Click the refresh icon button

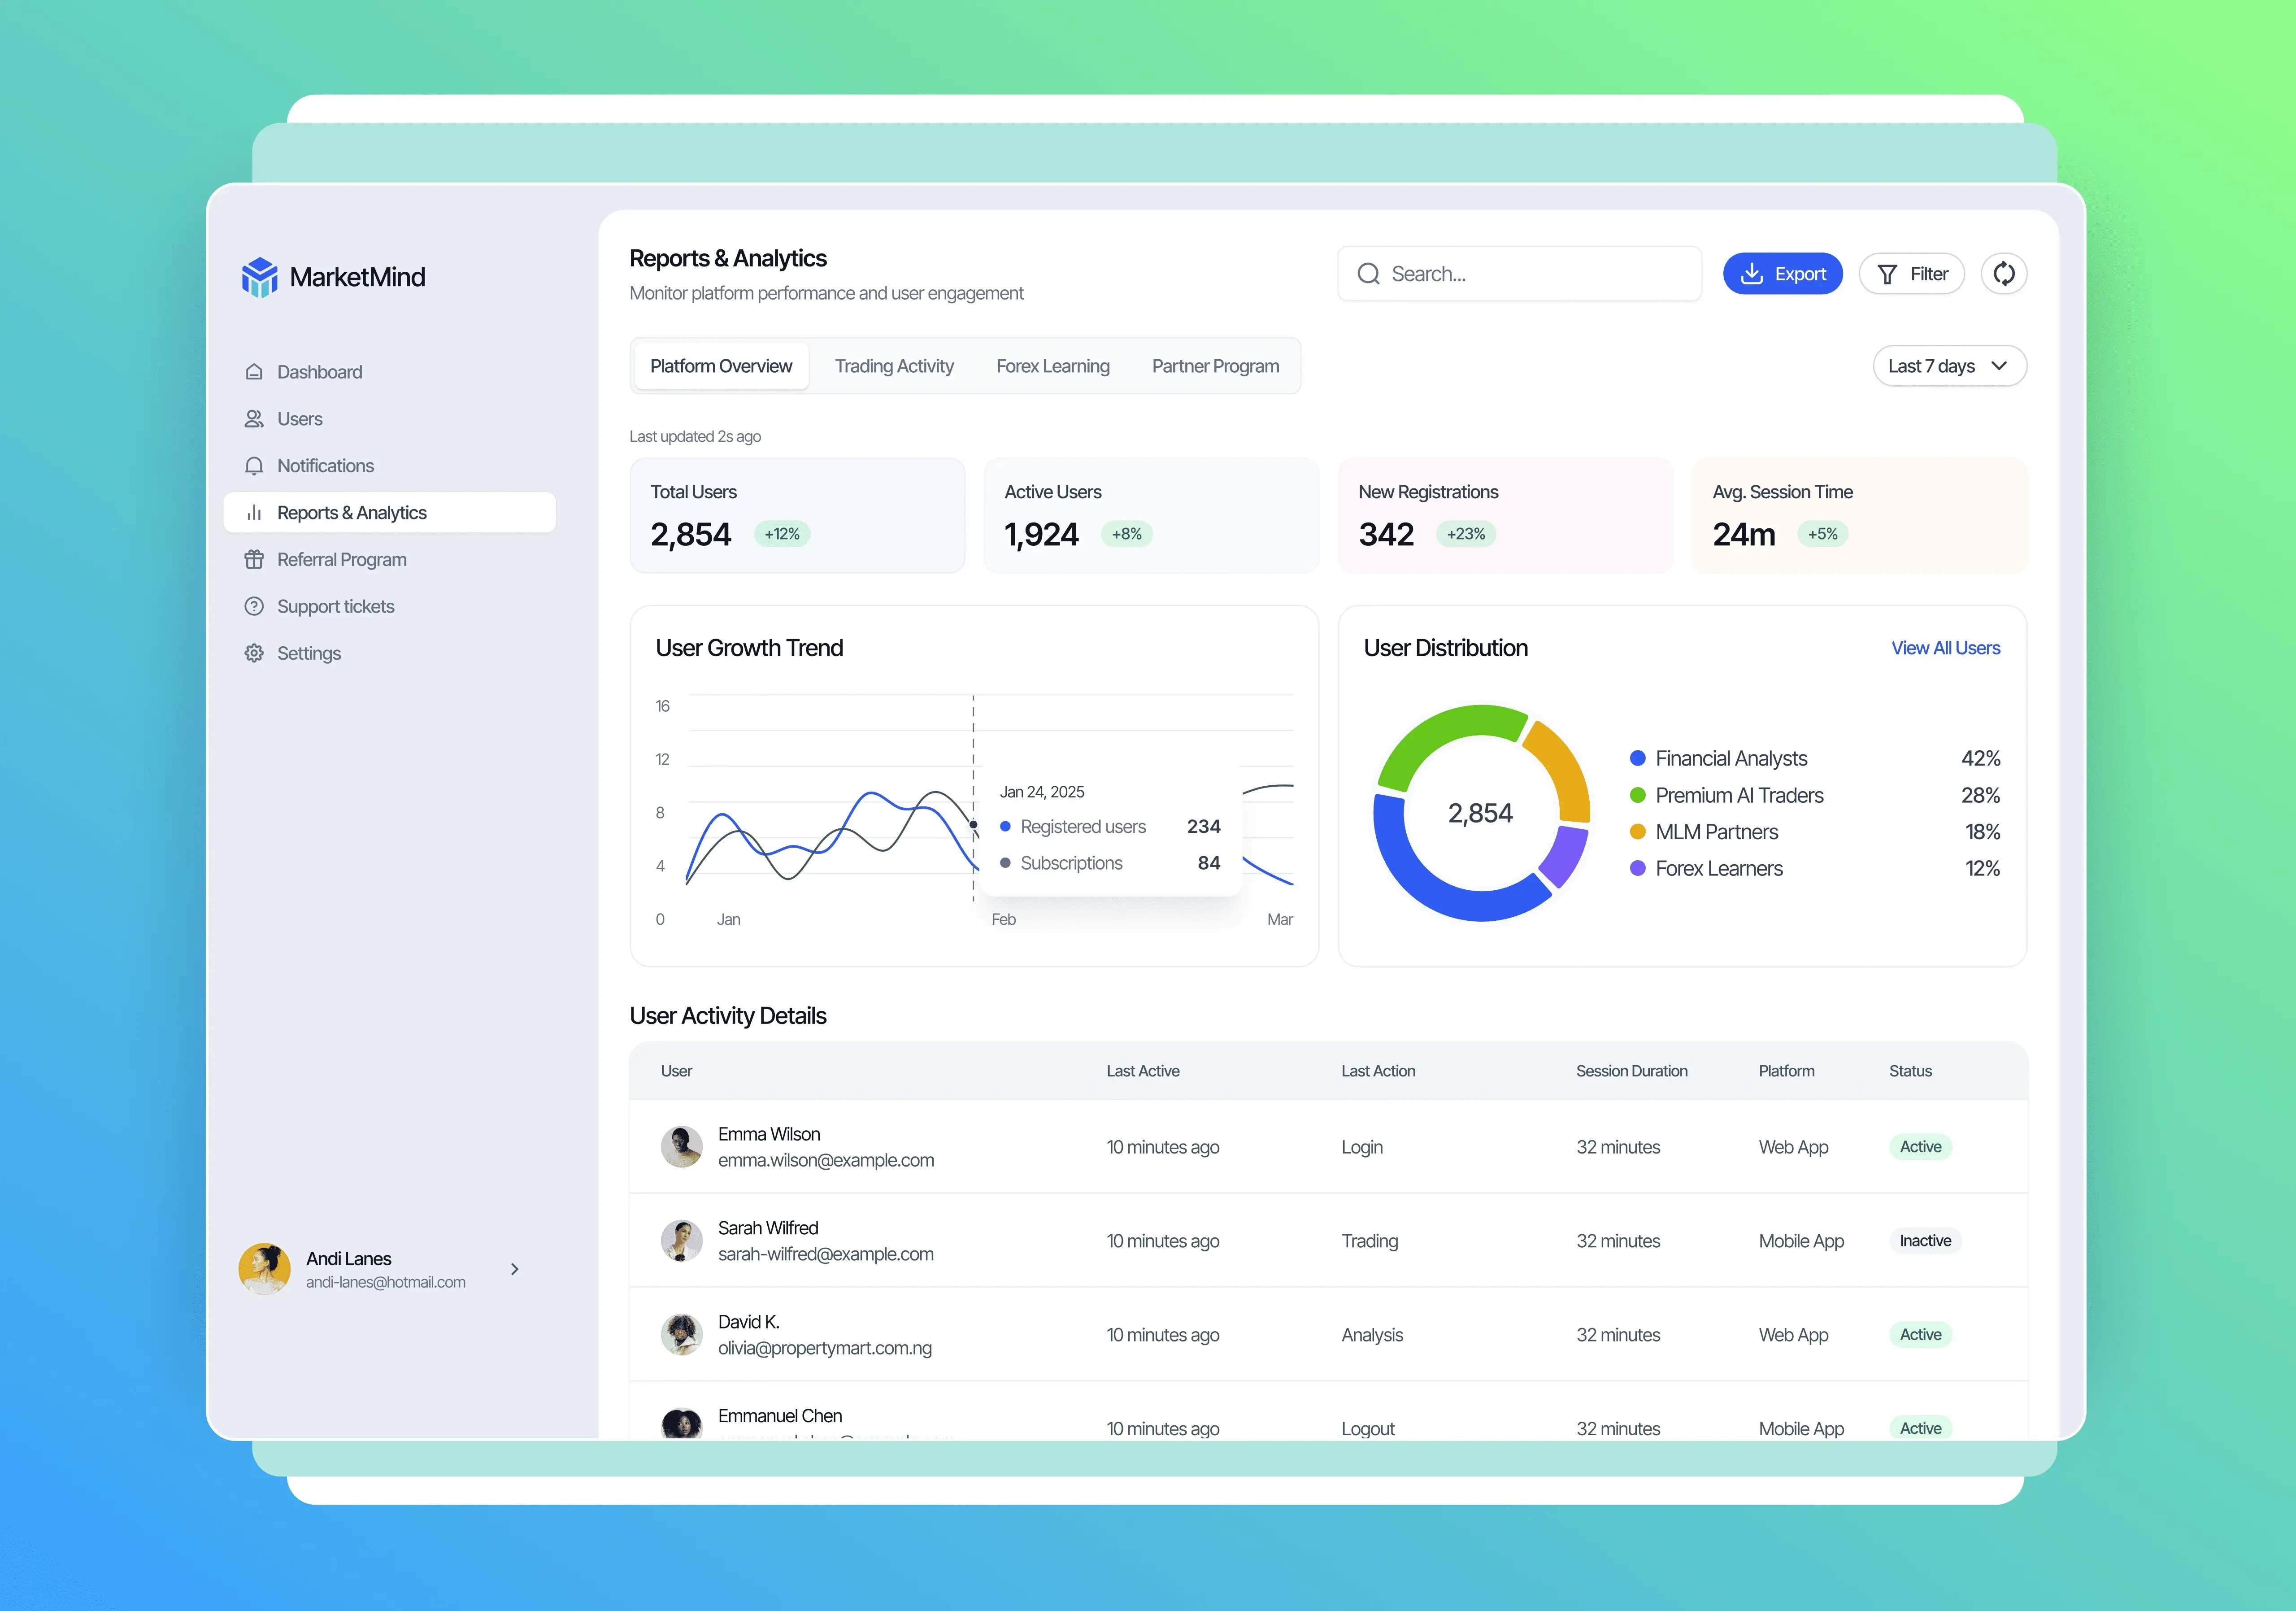pyautogui.click(x=2003, y=274)
